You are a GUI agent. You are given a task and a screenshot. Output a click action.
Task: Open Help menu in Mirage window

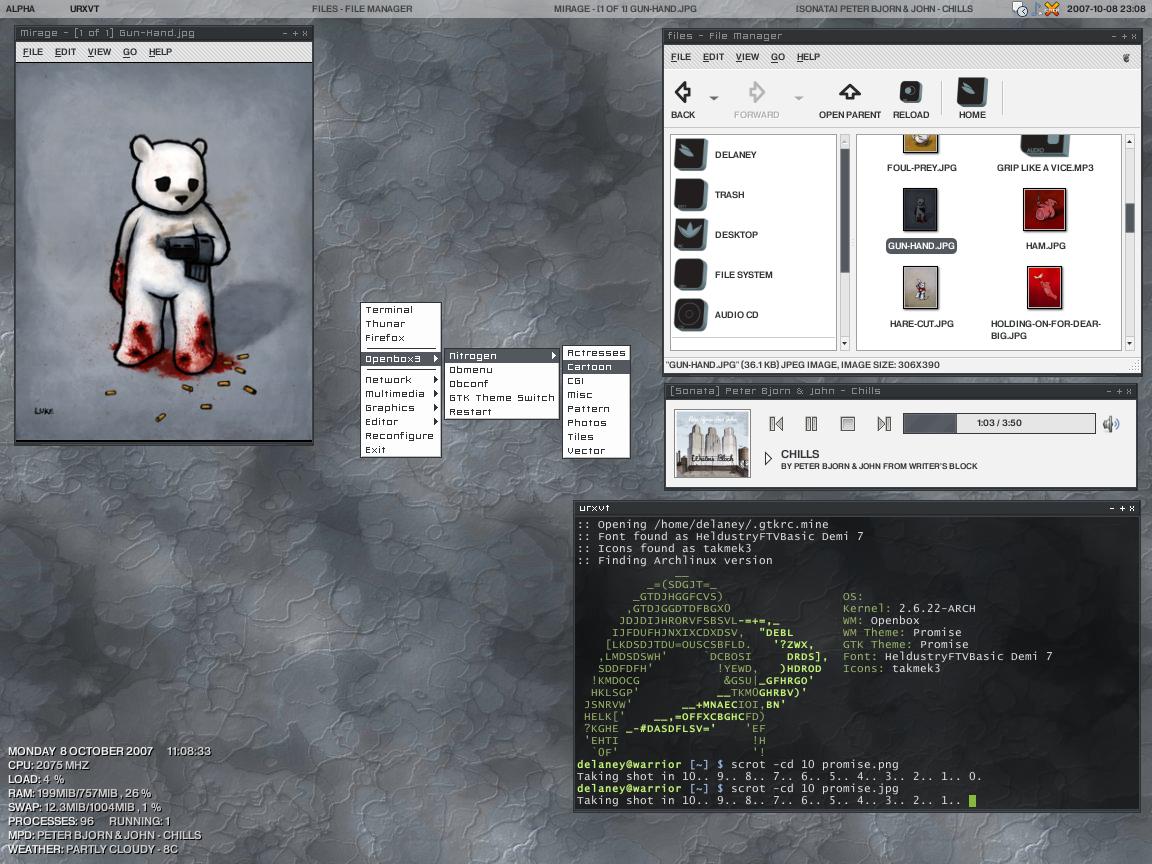pyautogui.click(x=160, y=52)
